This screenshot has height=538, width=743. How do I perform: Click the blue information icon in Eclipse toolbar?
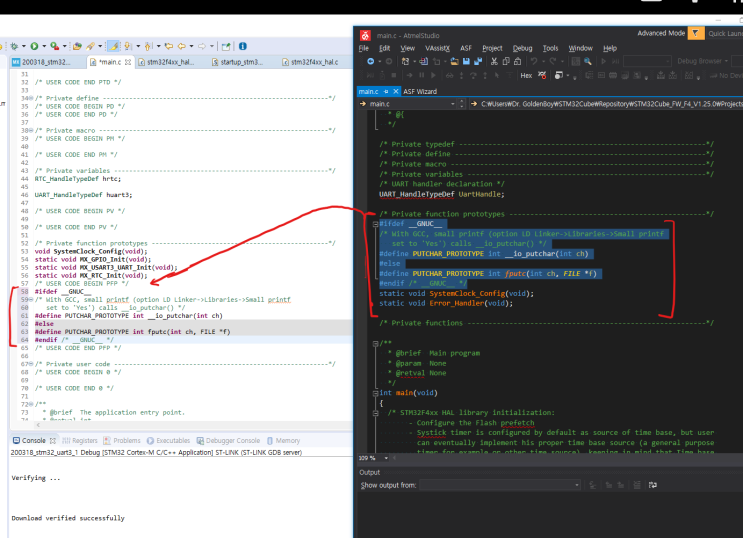click(x=243, y=46)
